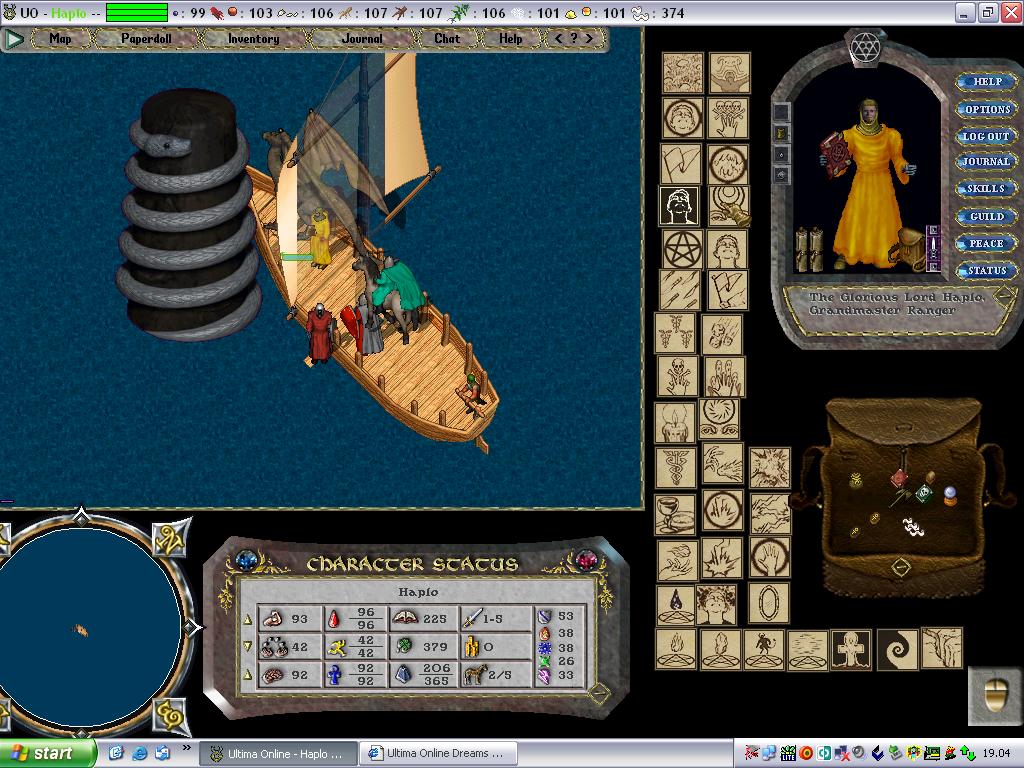Switch to Ultima Online Dreams taskbar window
The width and height of the screenshot is (1024, 768).
click(438, 753)
